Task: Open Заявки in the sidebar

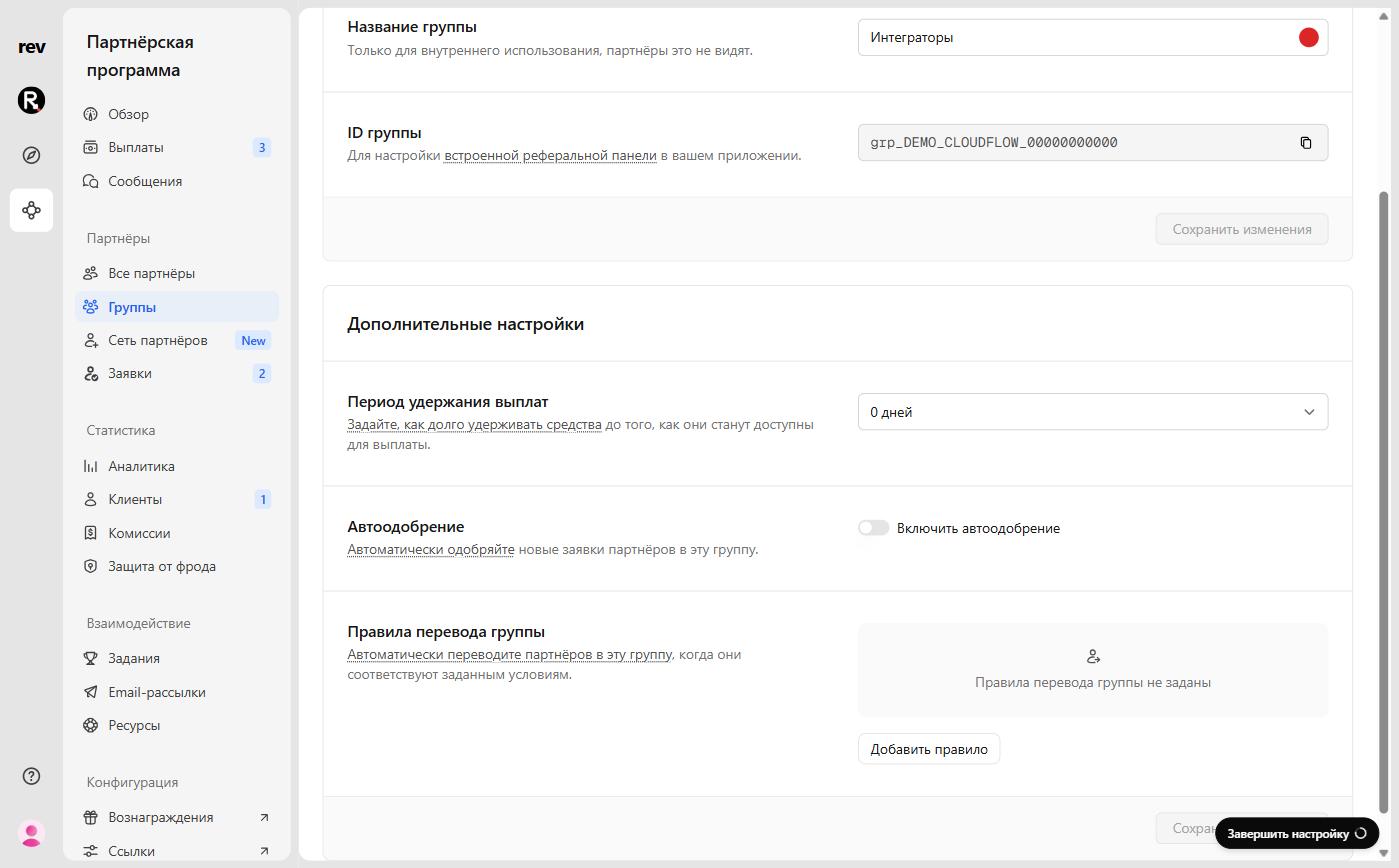Action: tap(176, 373)
